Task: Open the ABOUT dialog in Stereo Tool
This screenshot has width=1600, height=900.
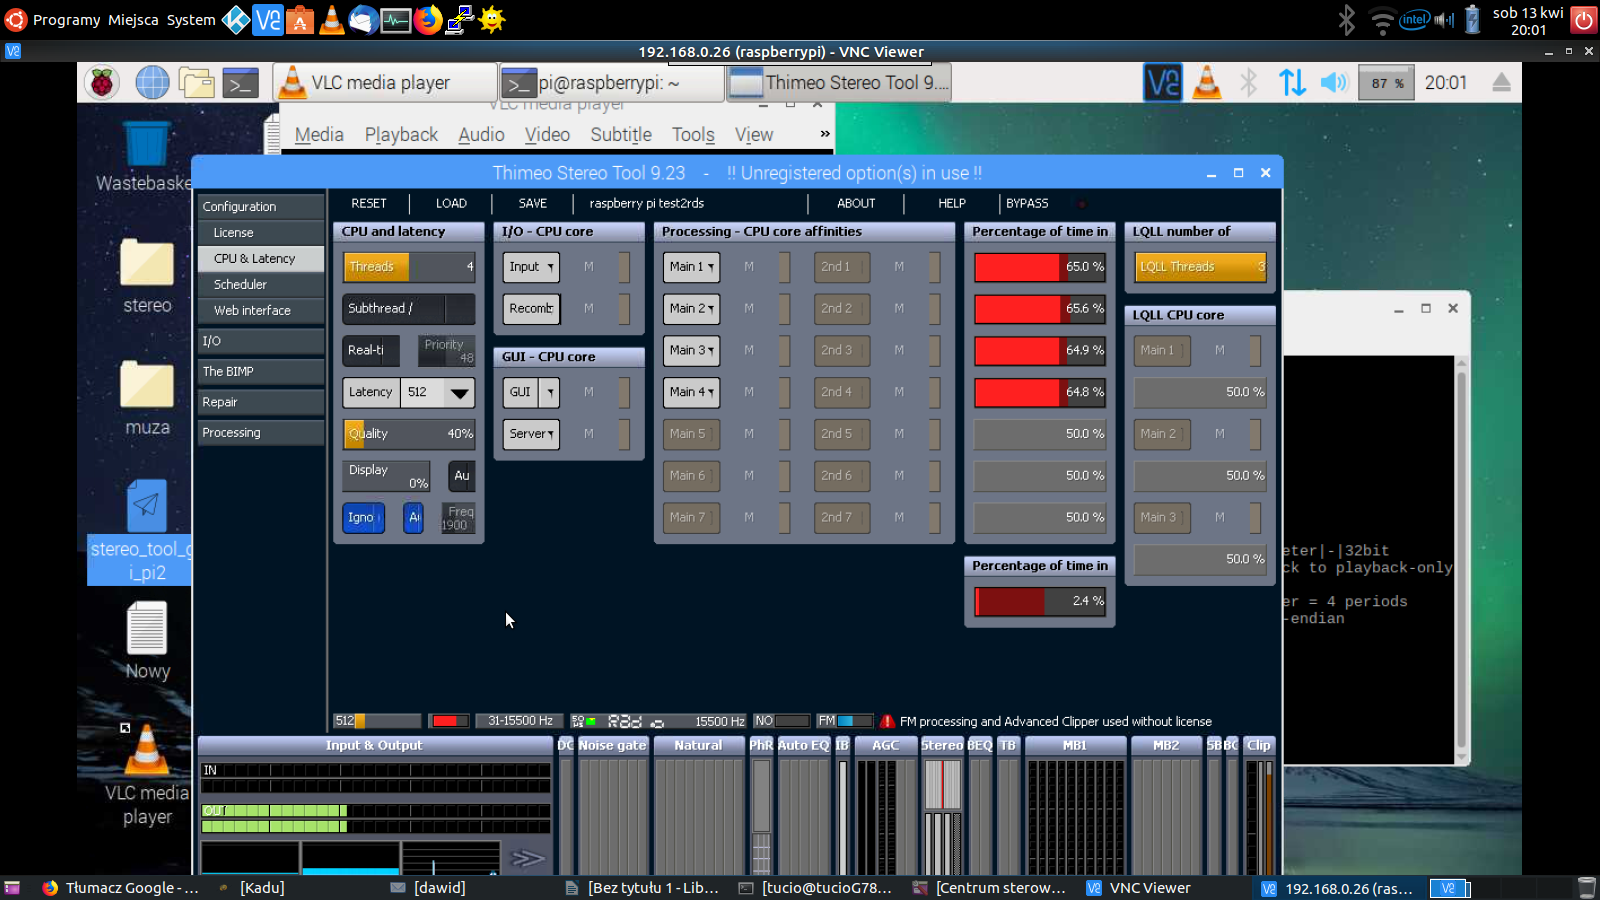Action: pos(856,203)
